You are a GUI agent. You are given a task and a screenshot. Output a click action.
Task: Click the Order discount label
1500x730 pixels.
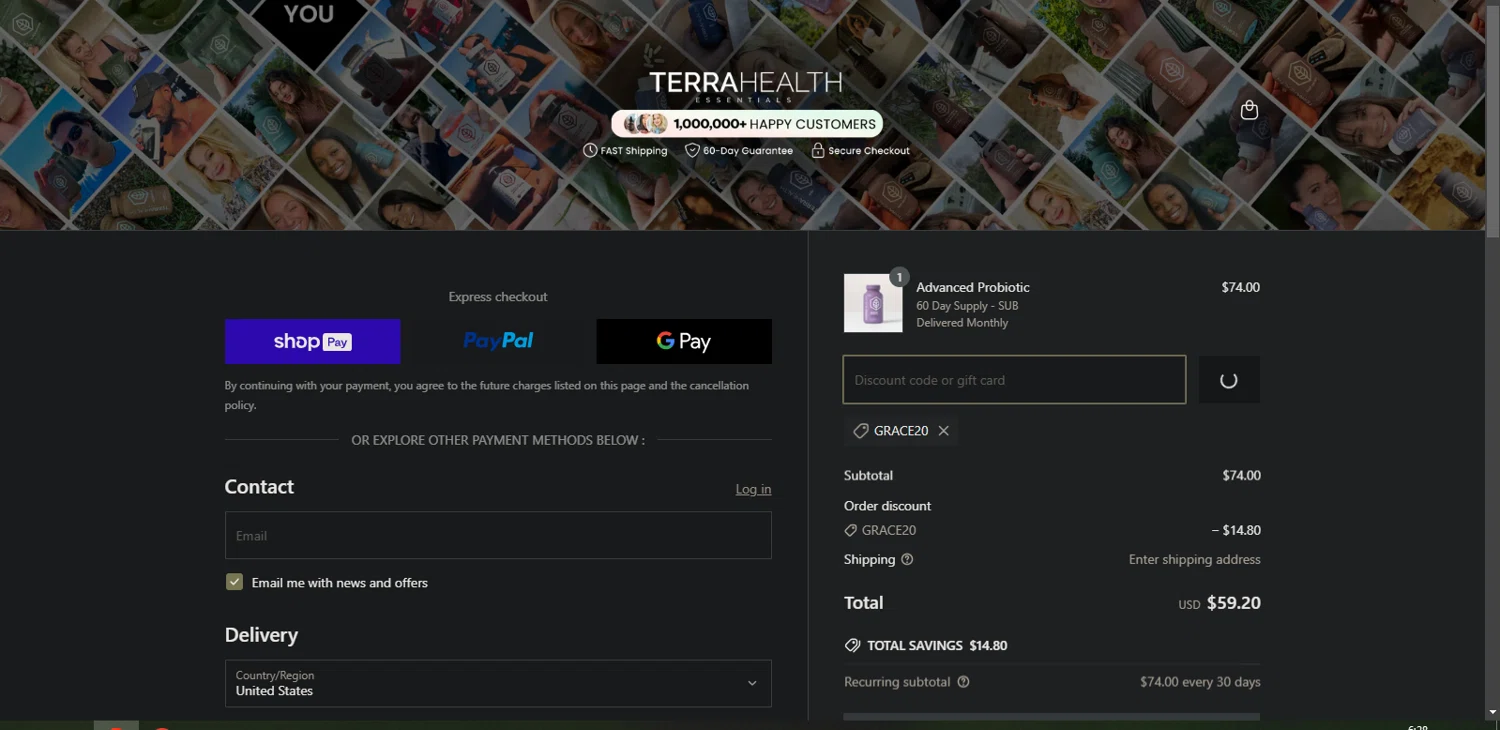coord(887,506)
